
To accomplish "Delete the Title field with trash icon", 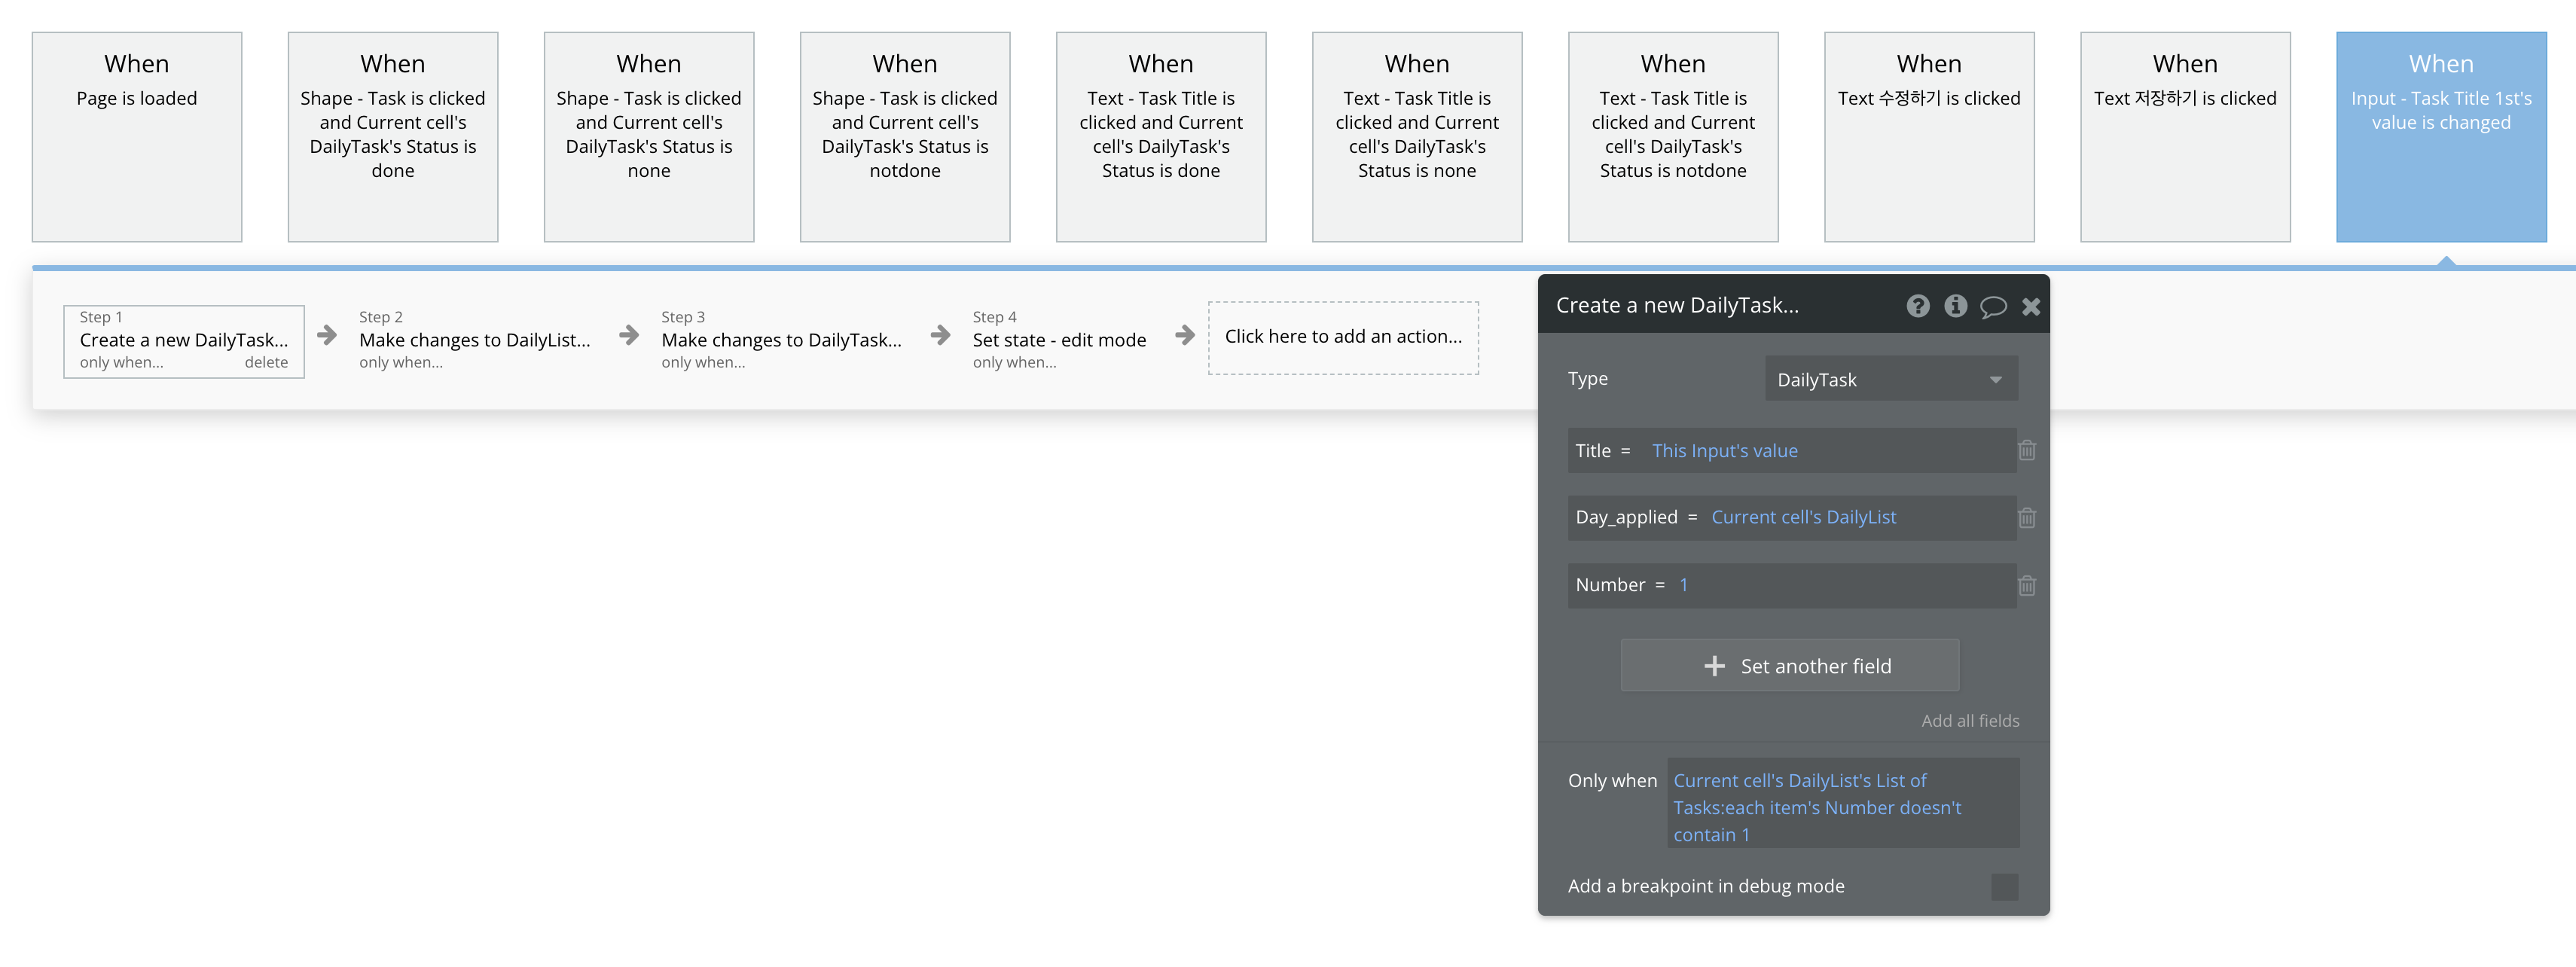I will [x=2026, y=450].
